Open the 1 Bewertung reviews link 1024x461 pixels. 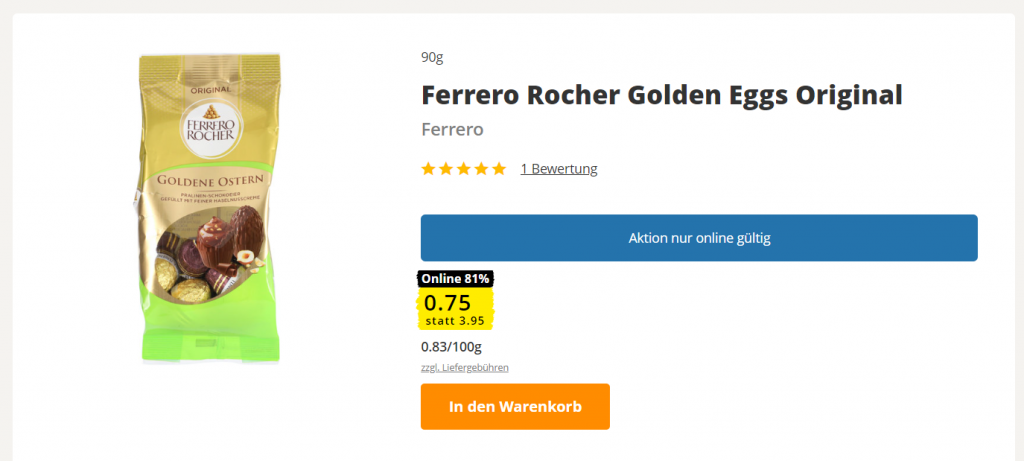point(558,169)
